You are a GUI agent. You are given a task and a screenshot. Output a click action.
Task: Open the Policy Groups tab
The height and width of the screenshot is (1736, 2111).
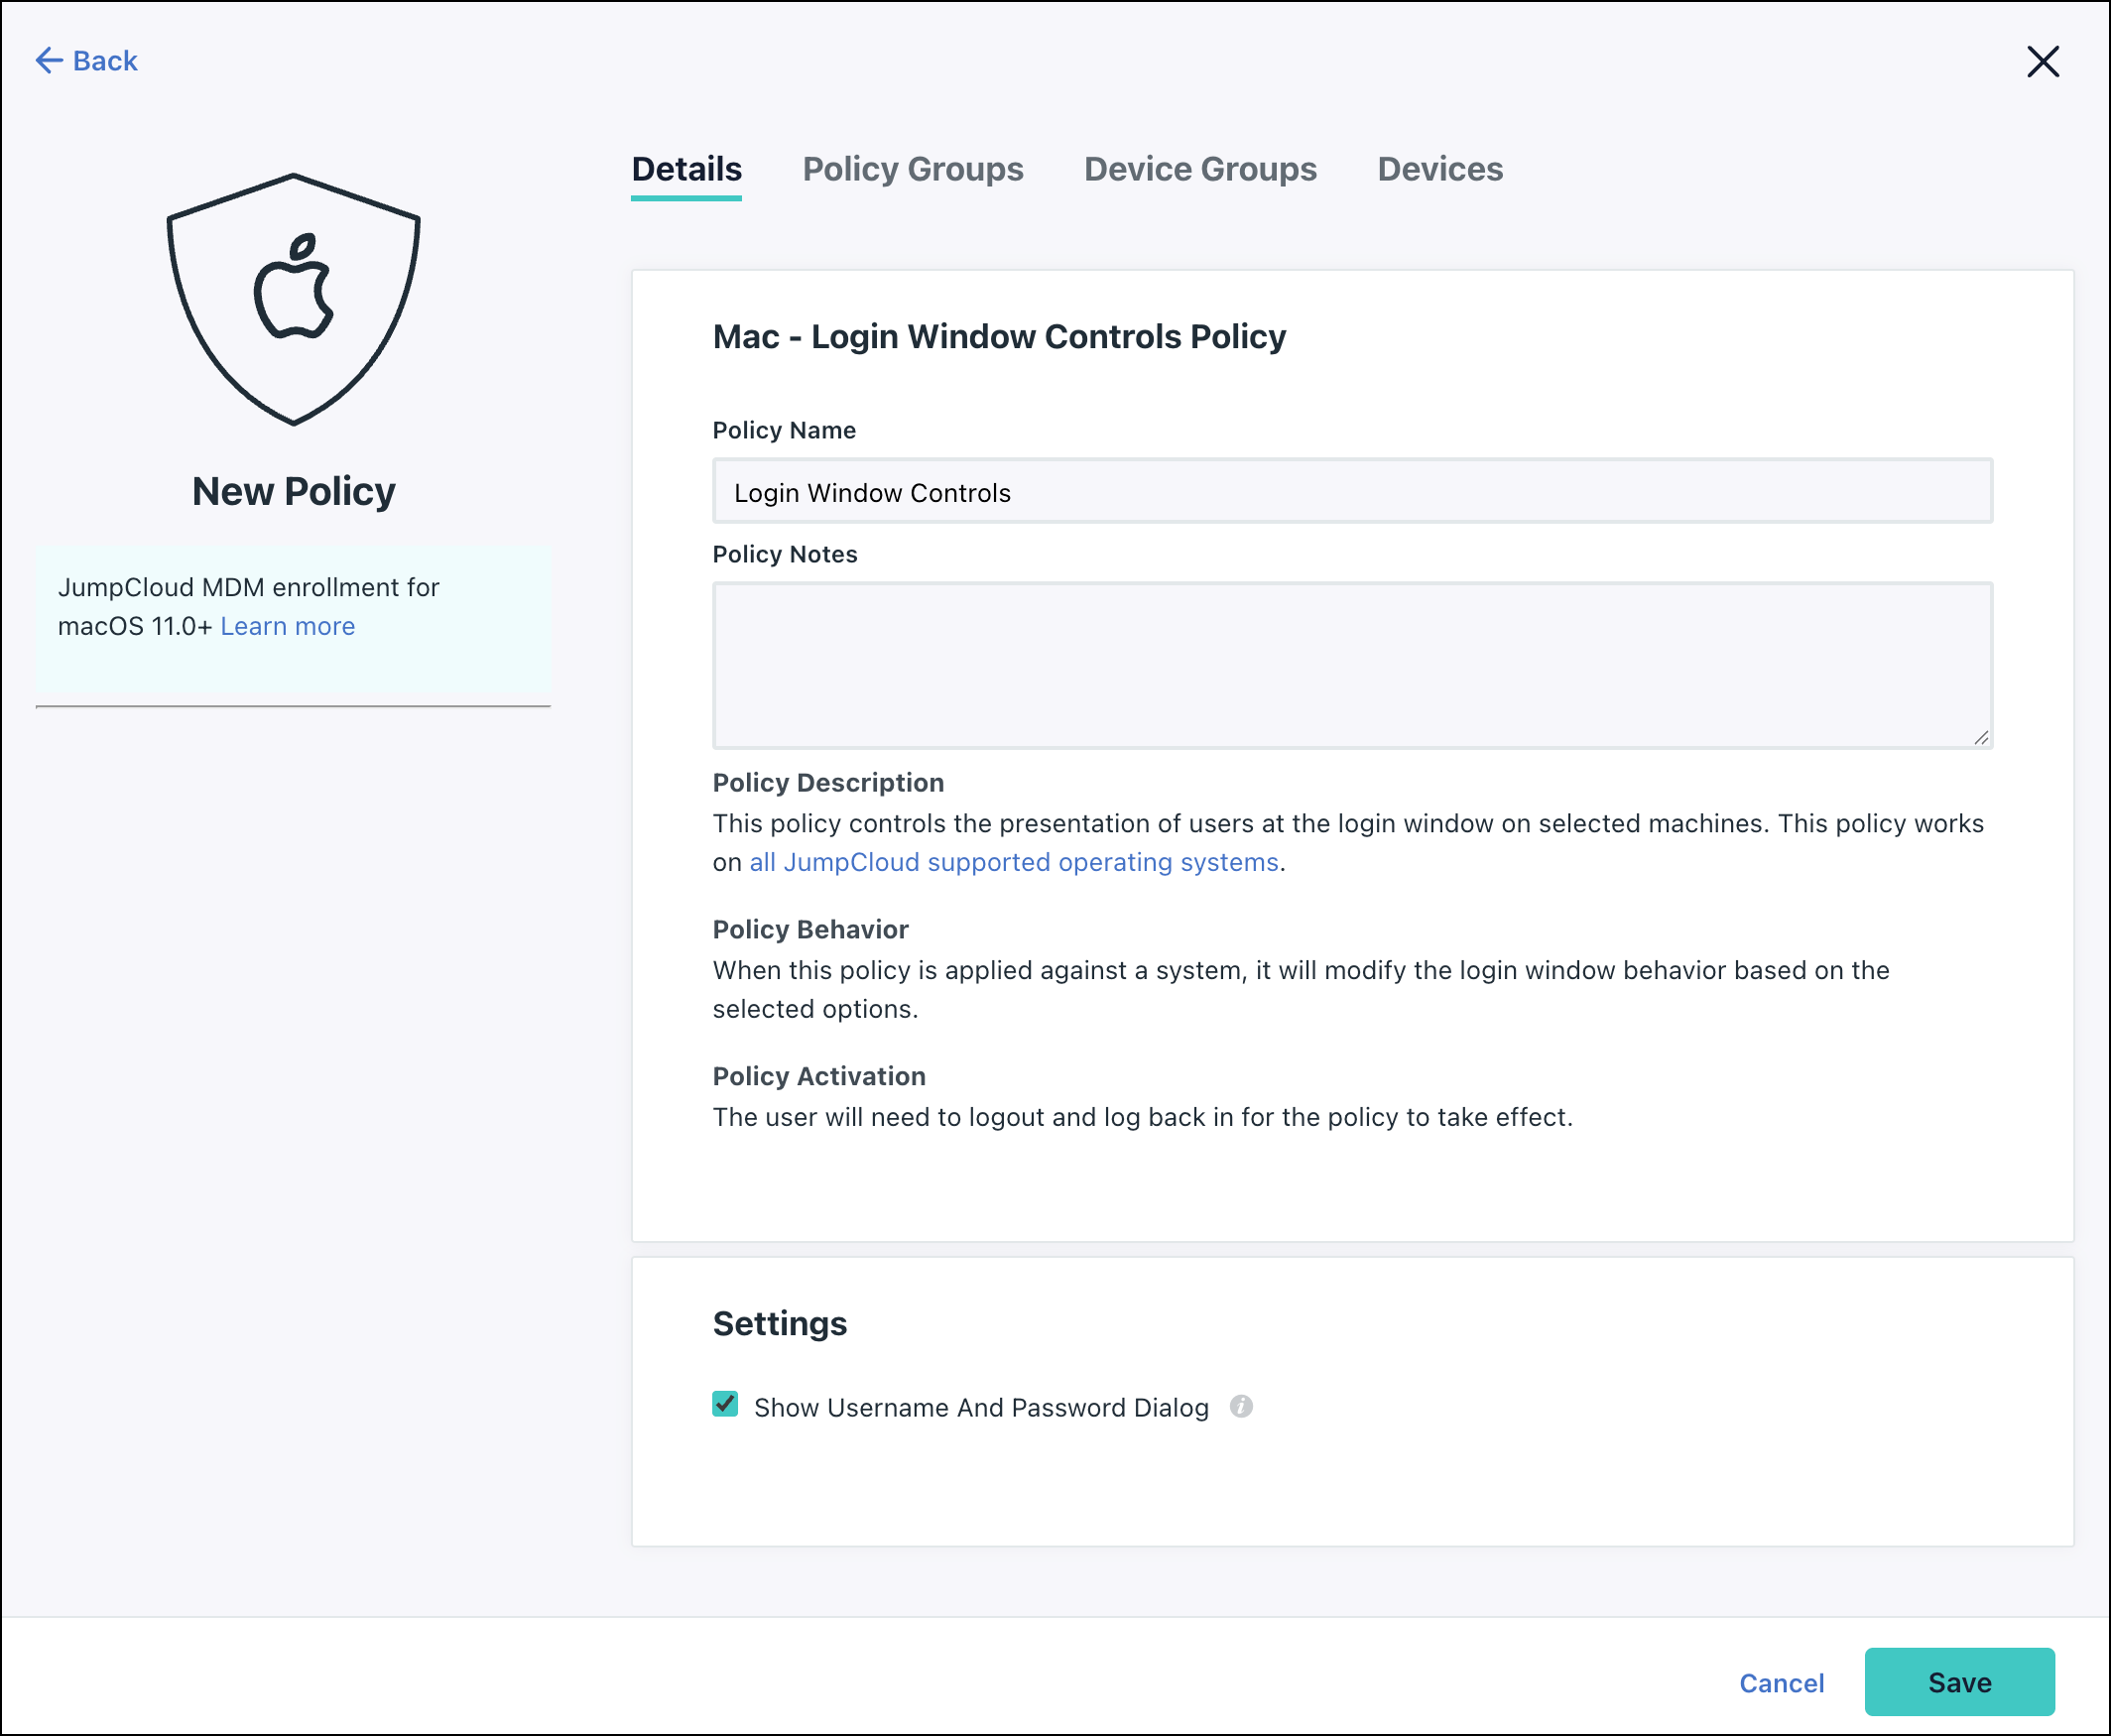[x=912, y=170]
